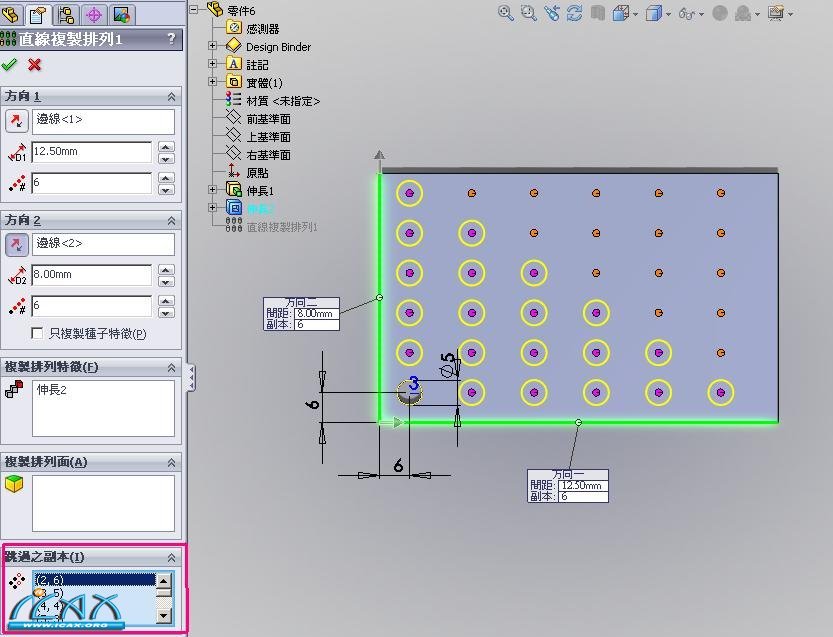833x637 pixels.
Task: Enable 只複製種子特徵 checkbox
Action: 38,333
